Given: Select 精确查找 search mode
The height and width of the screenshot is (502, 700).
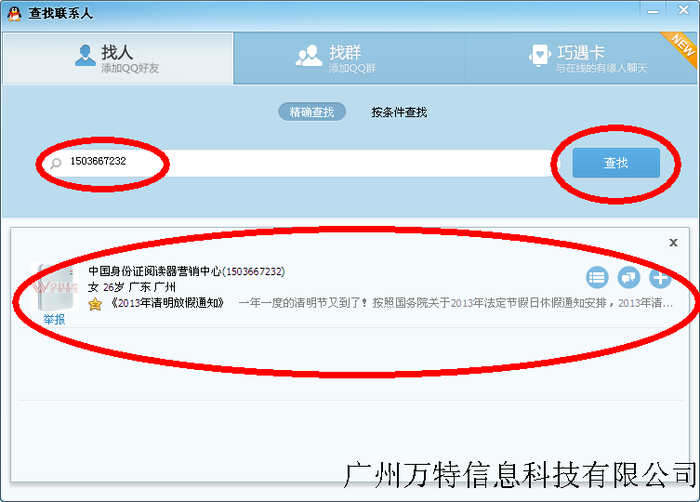Looking at the screenshot, I should click(312, 112).
